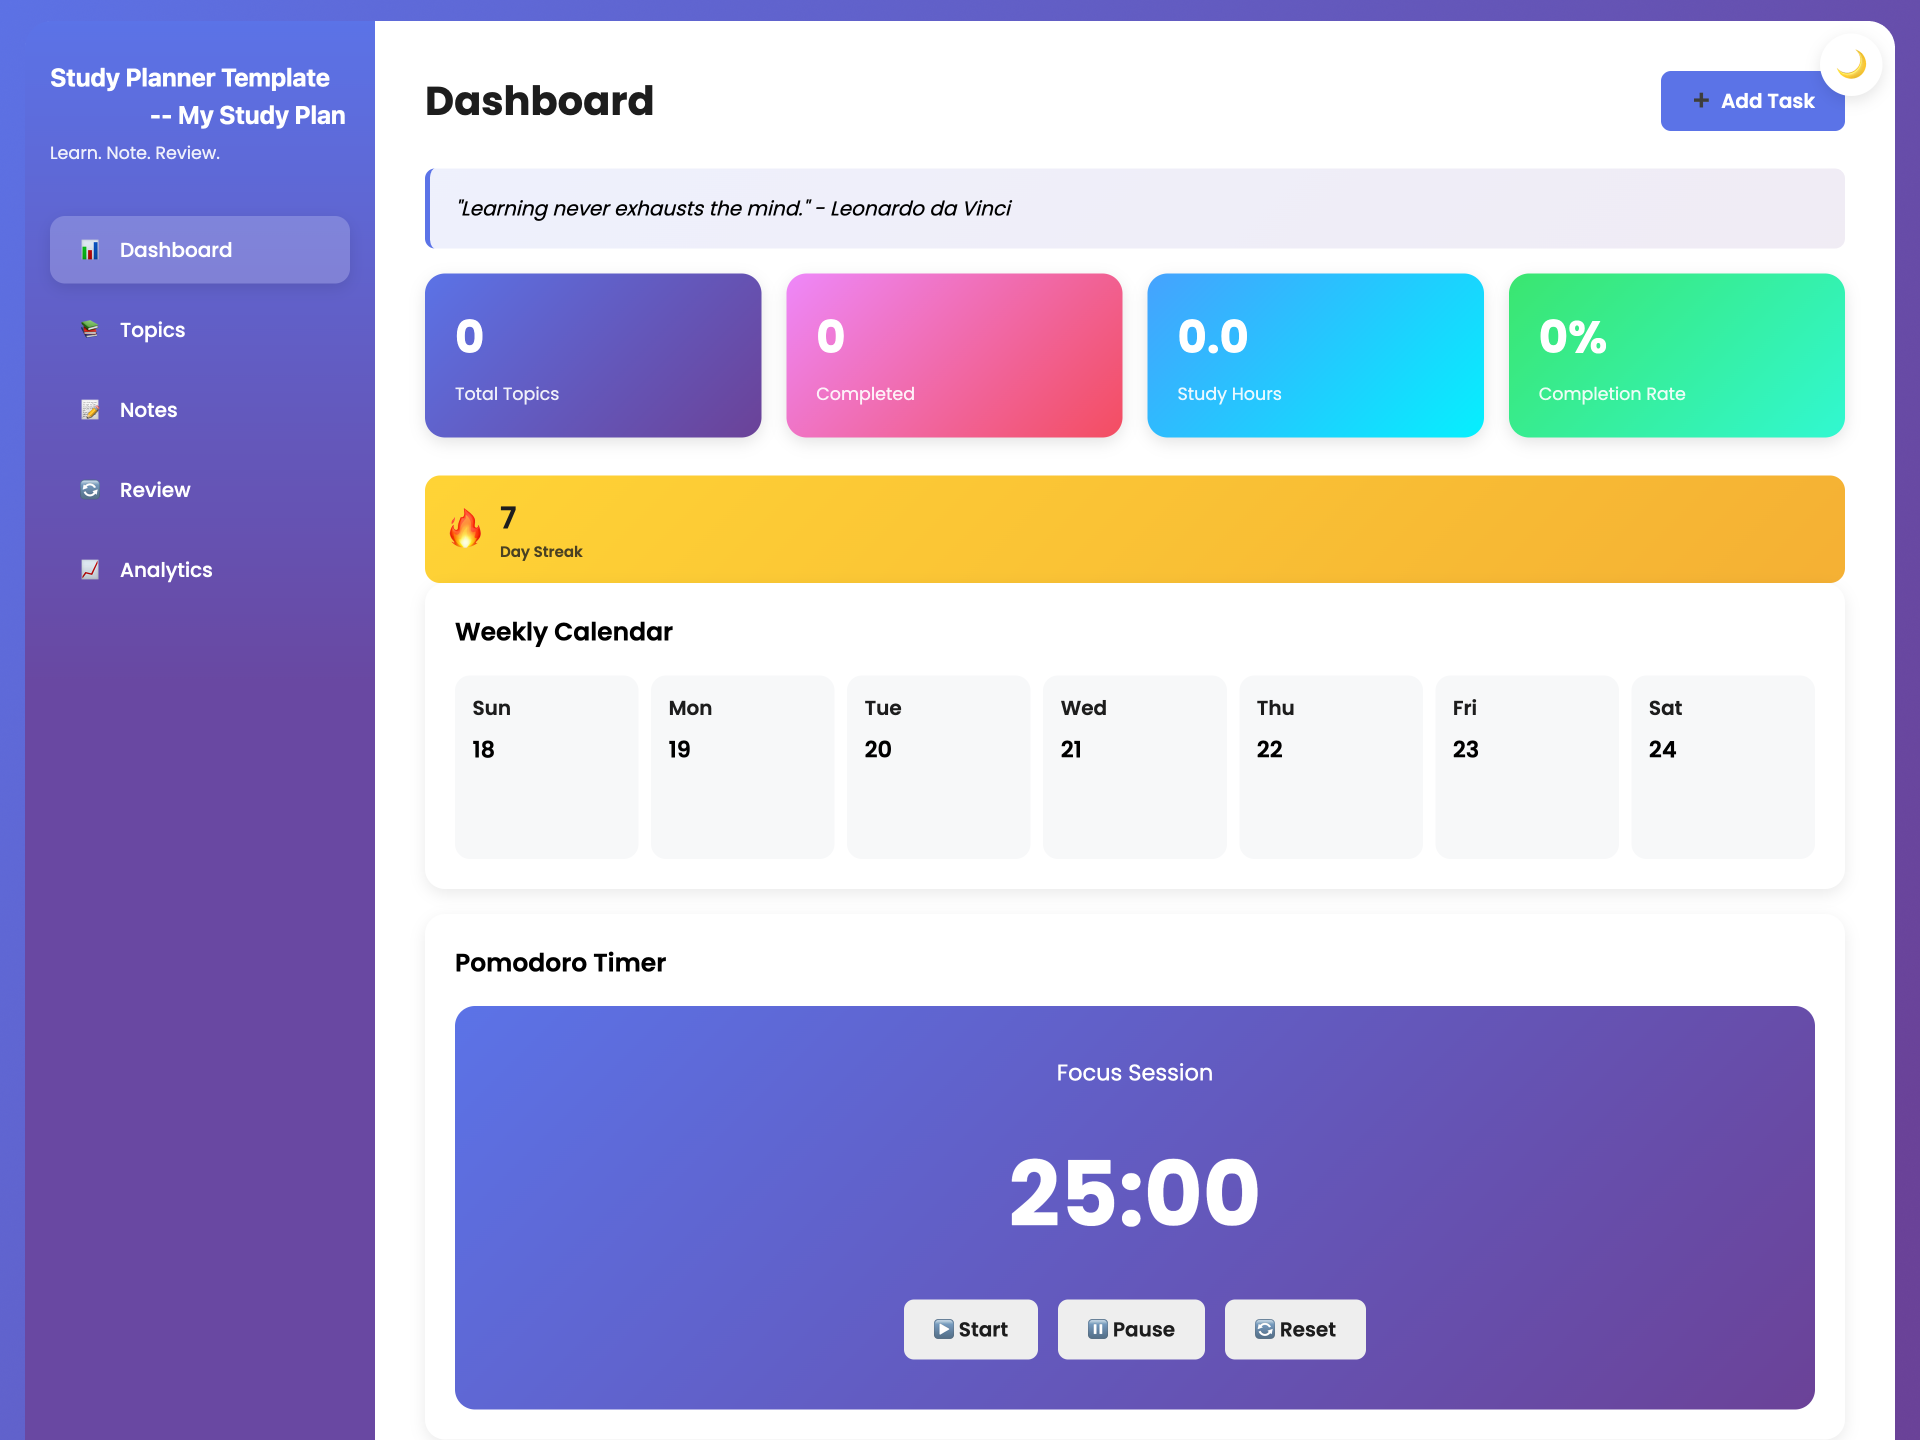Go to the Notes page
The width and height of the screenshot is (1920, 1440).
[148, 410]
